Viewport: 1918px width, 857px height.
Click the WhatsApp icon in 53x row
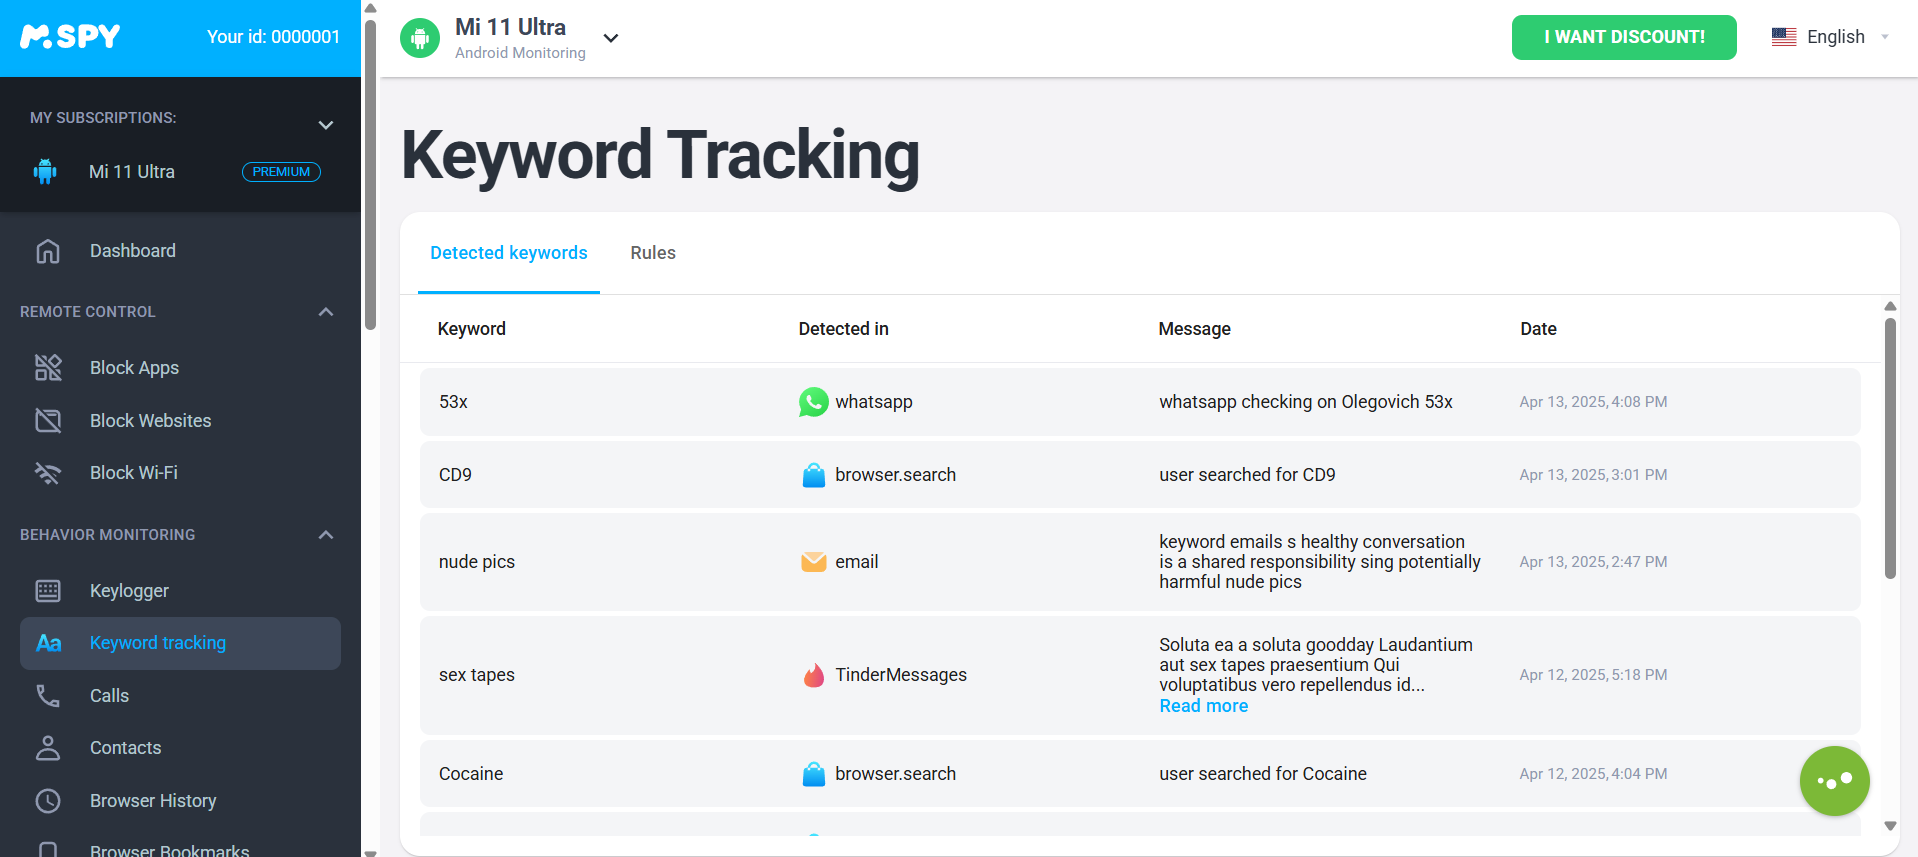click(x=814, y=402)
